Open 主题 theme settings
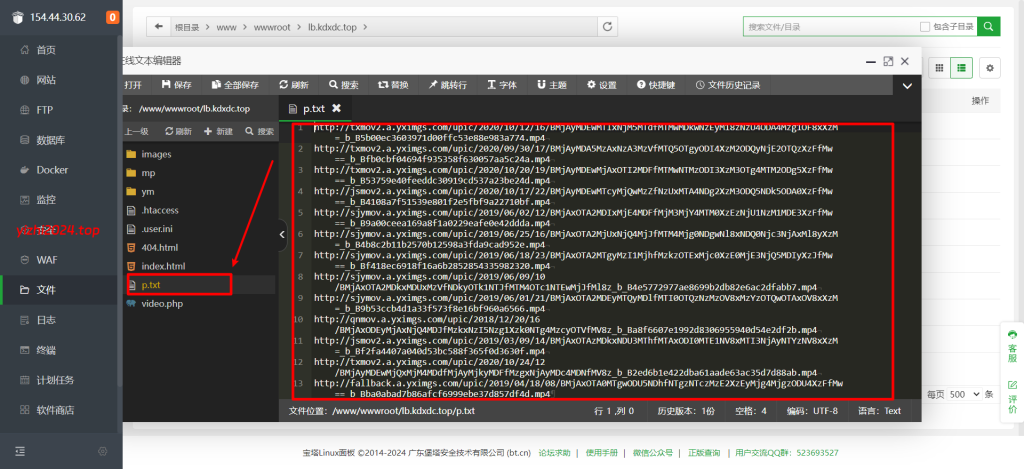1024x469 pixels. click(552, 85)
